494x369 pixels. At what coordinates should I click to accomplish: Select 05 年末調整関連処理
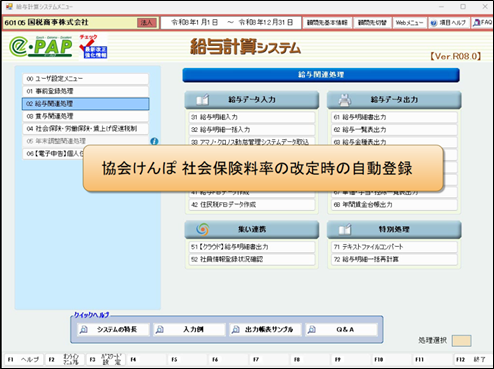pos(85,141)
